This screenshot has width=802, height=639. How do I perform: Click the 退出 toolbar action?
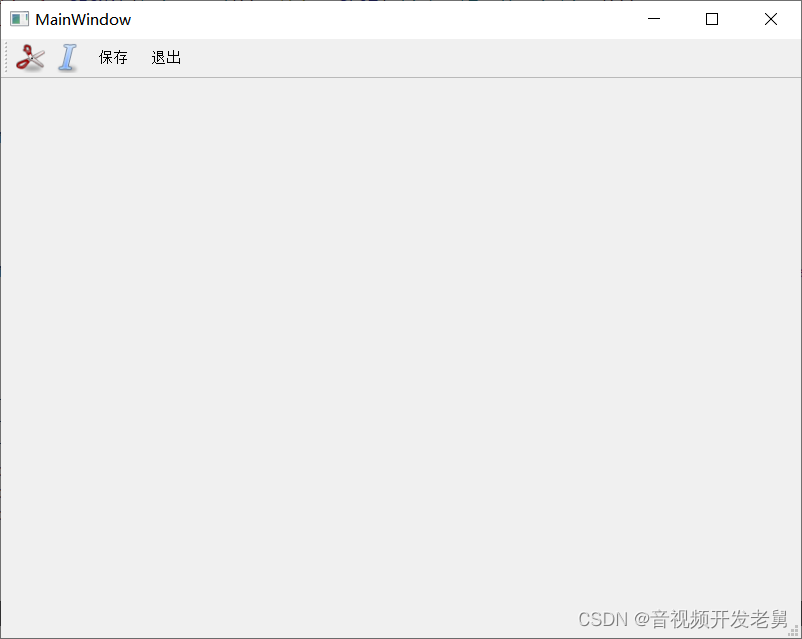pyautogui.click(x=166, y=57)
